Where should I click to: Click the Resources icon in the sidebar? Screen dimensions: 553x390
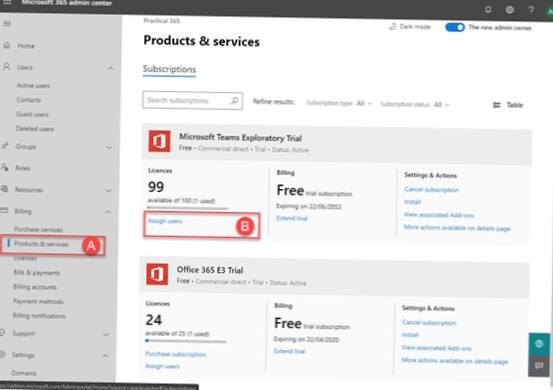pos(4,189)
